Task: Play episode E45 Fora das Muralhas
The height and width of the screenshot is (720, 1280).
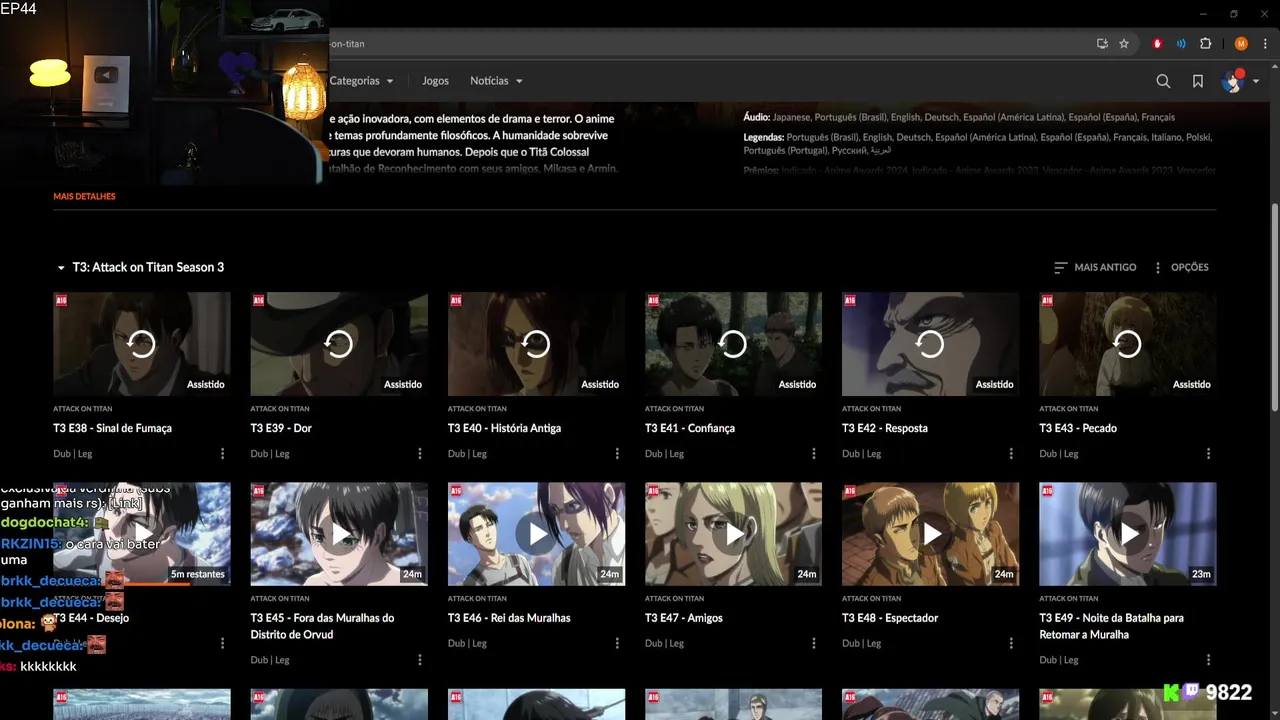Action: [339, 534]
